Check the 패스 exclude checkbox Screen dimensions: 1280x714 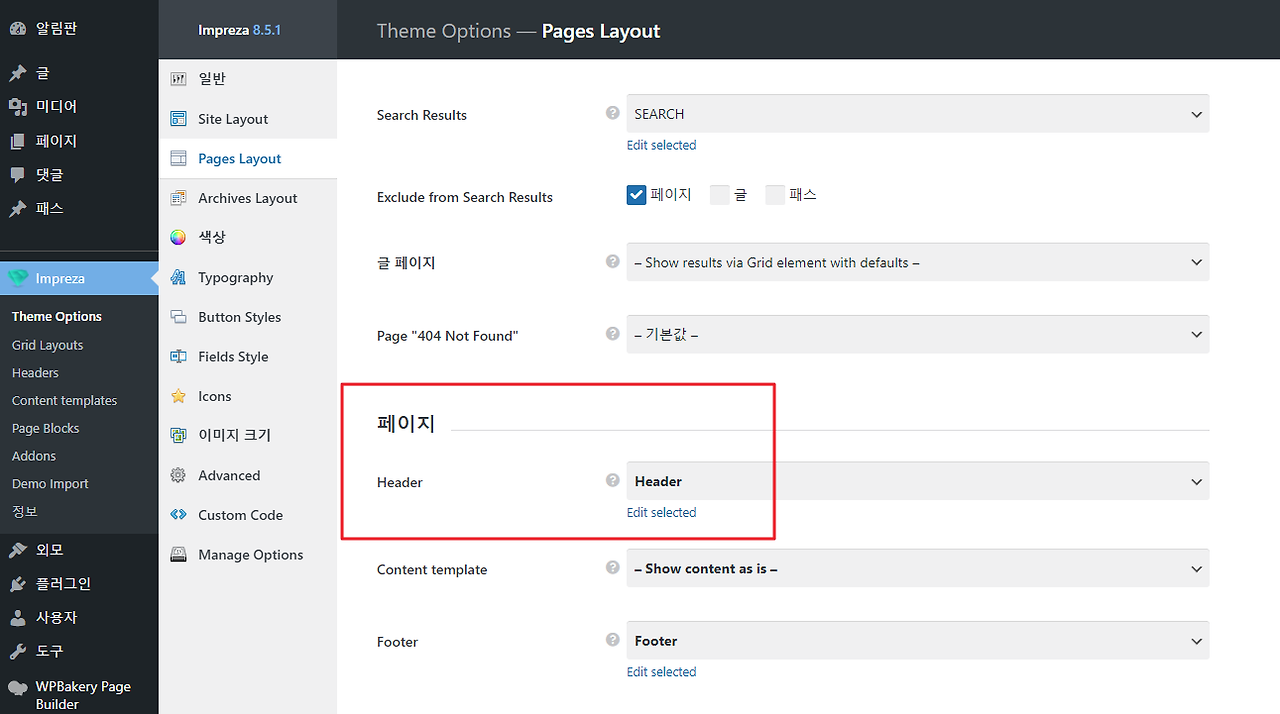775,195
